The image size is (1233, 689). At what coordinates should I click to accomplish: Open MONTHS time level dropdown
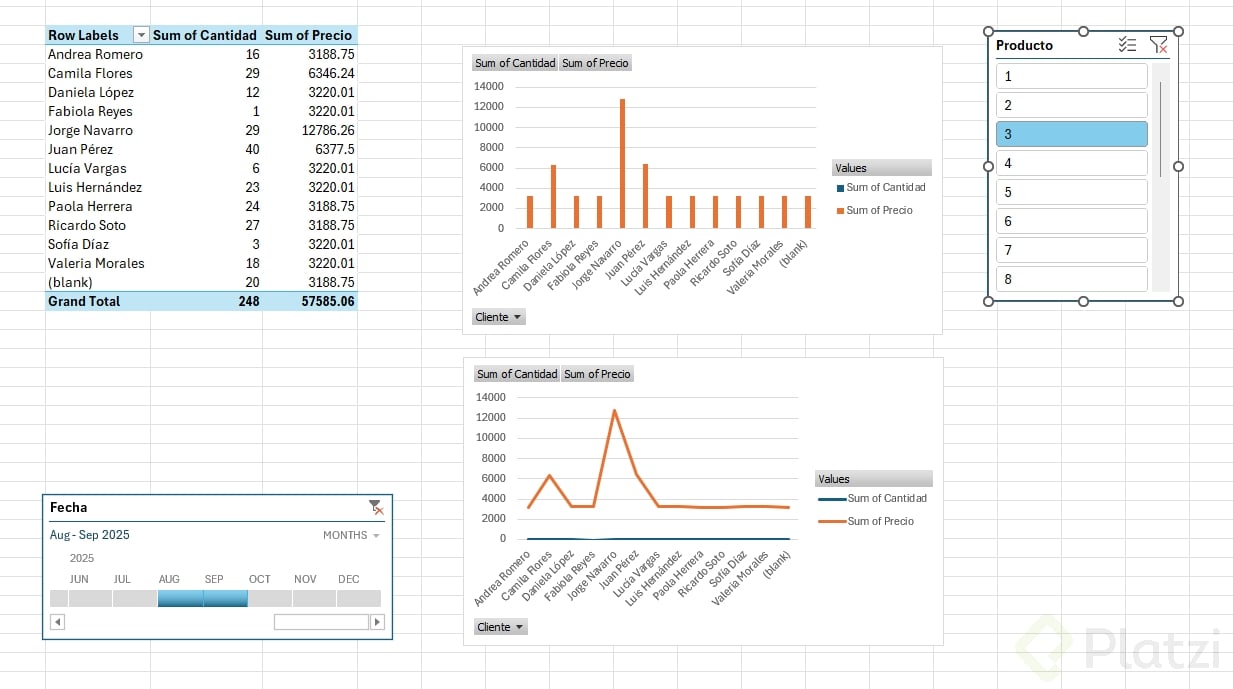(x=351, y=535)
